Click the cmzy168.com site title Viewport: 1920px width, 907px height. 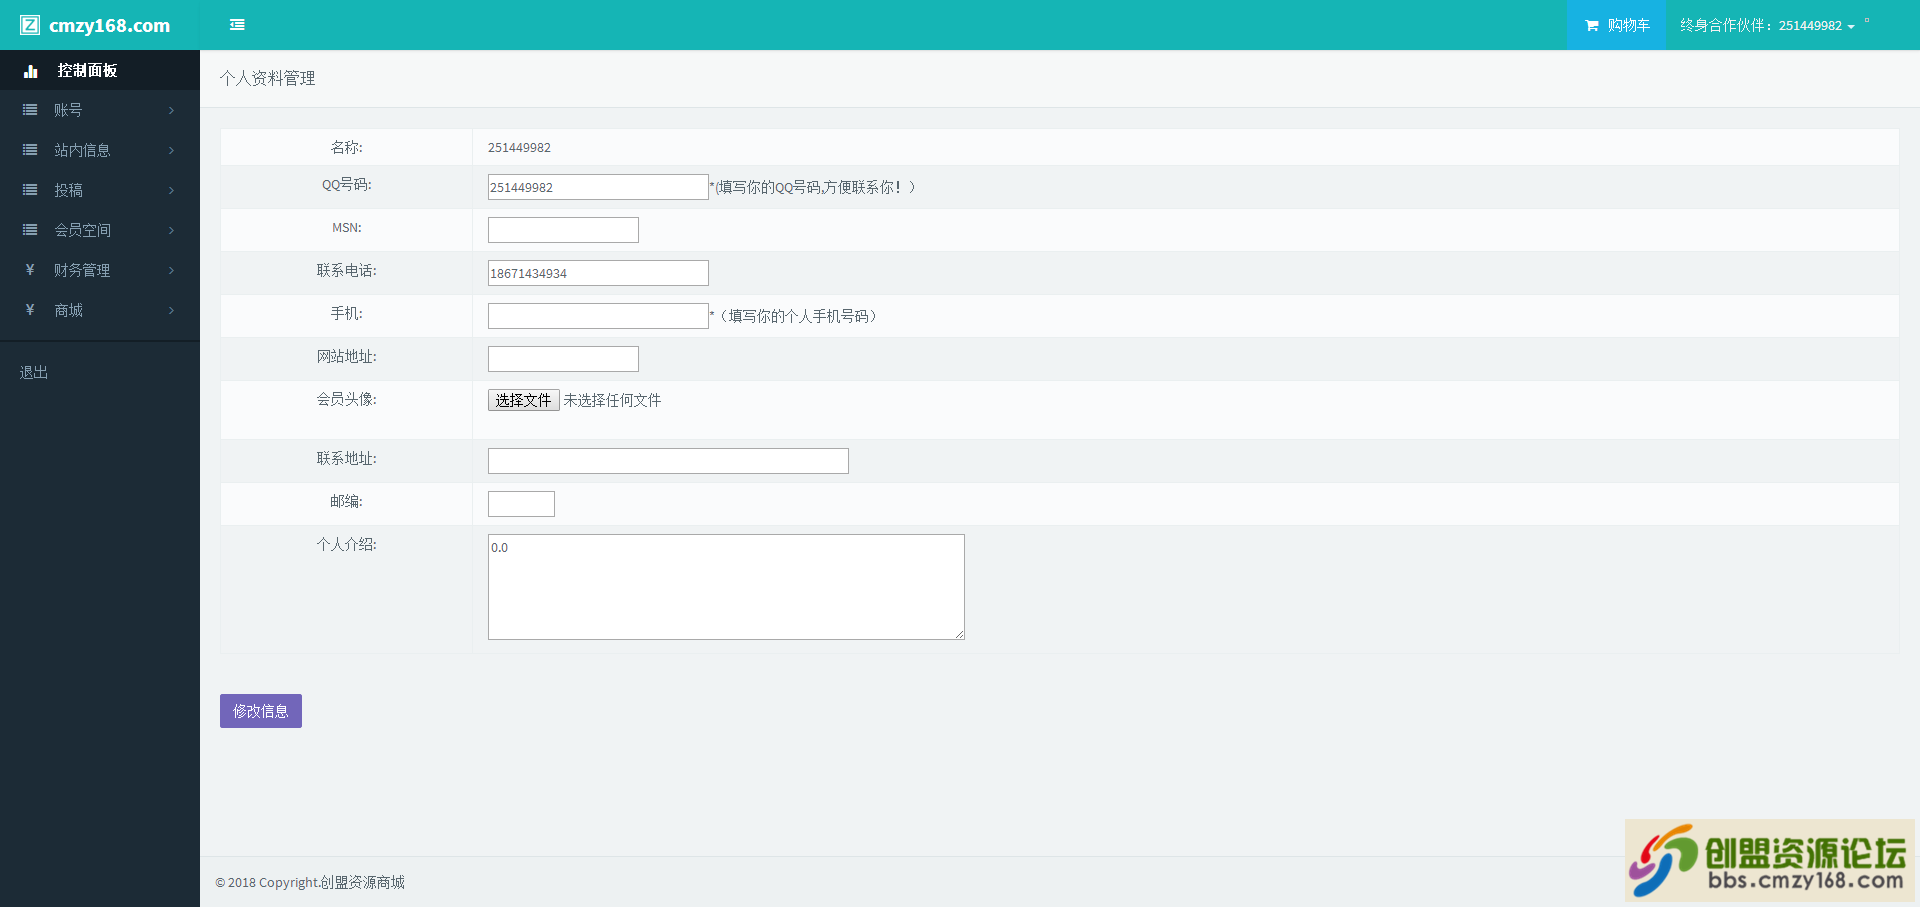click(109, 25)
